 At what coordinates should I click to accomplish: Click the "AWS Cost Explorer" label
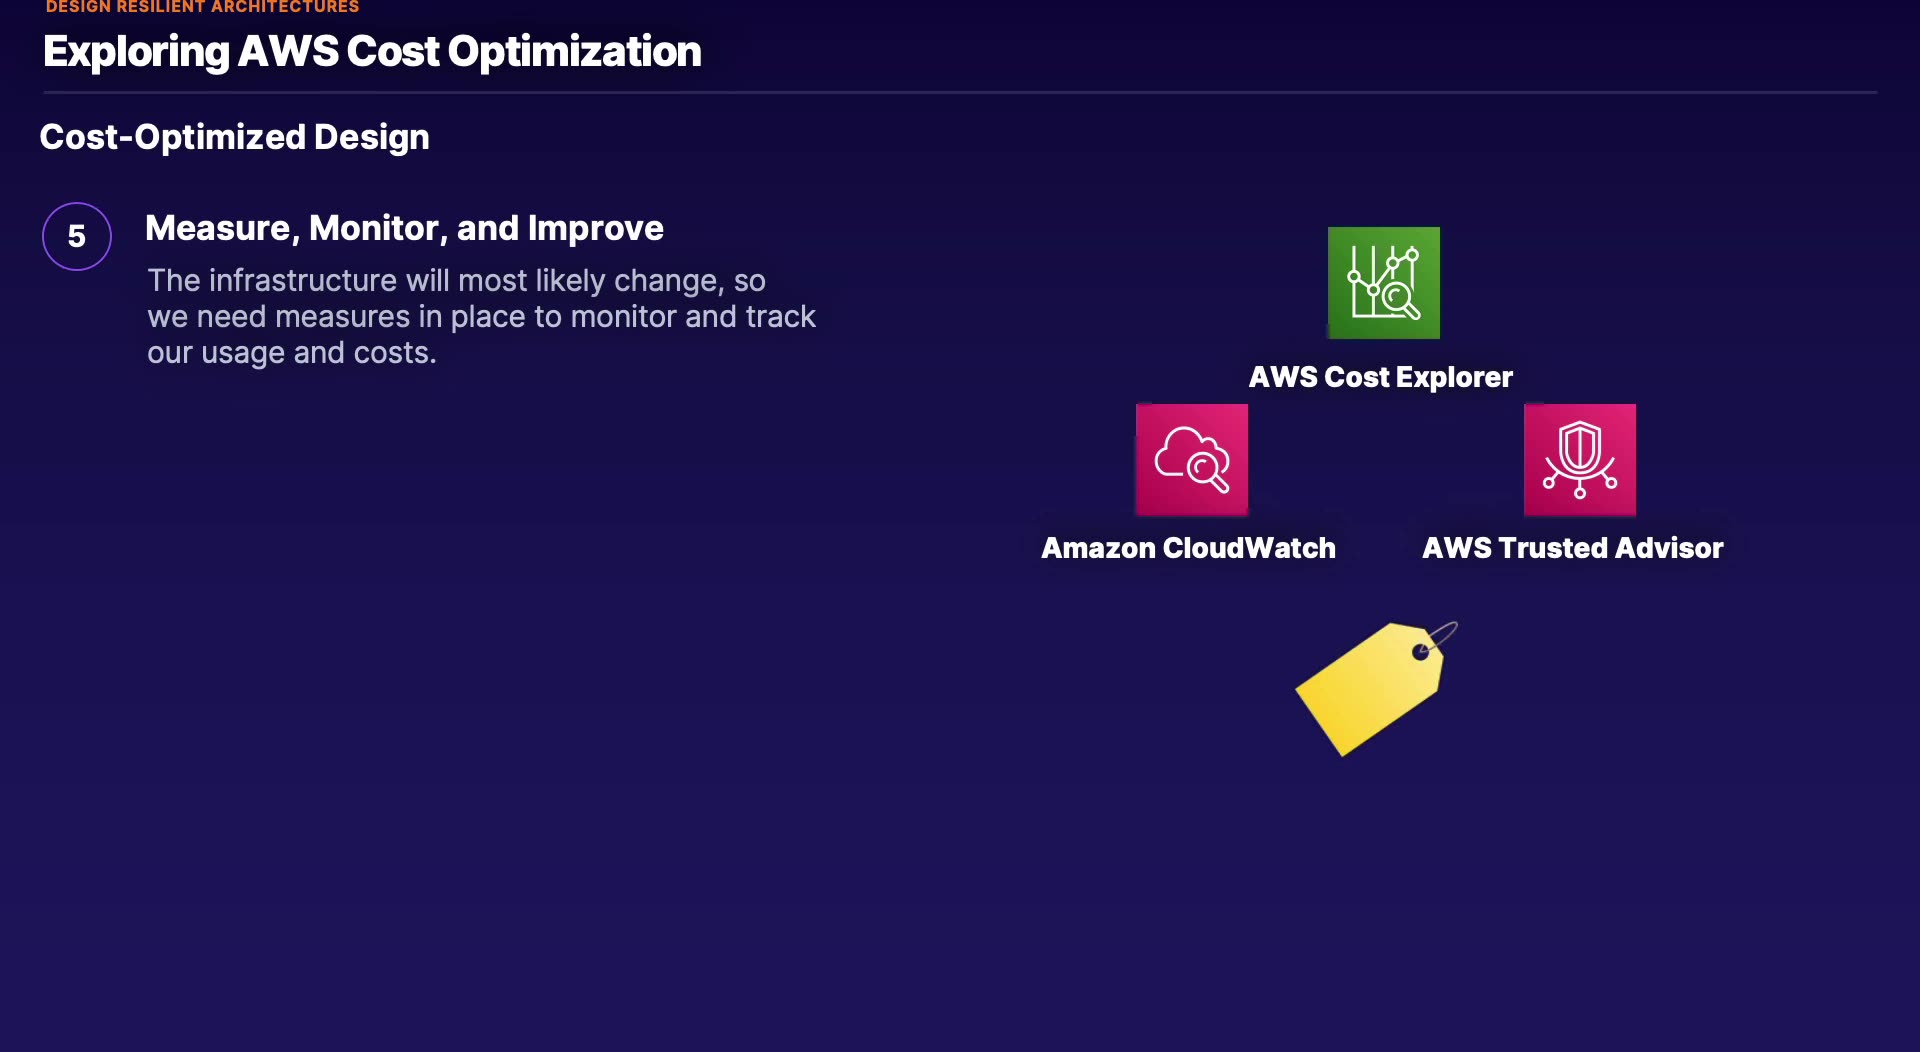pyautogui.click(x=1380, y=377)
